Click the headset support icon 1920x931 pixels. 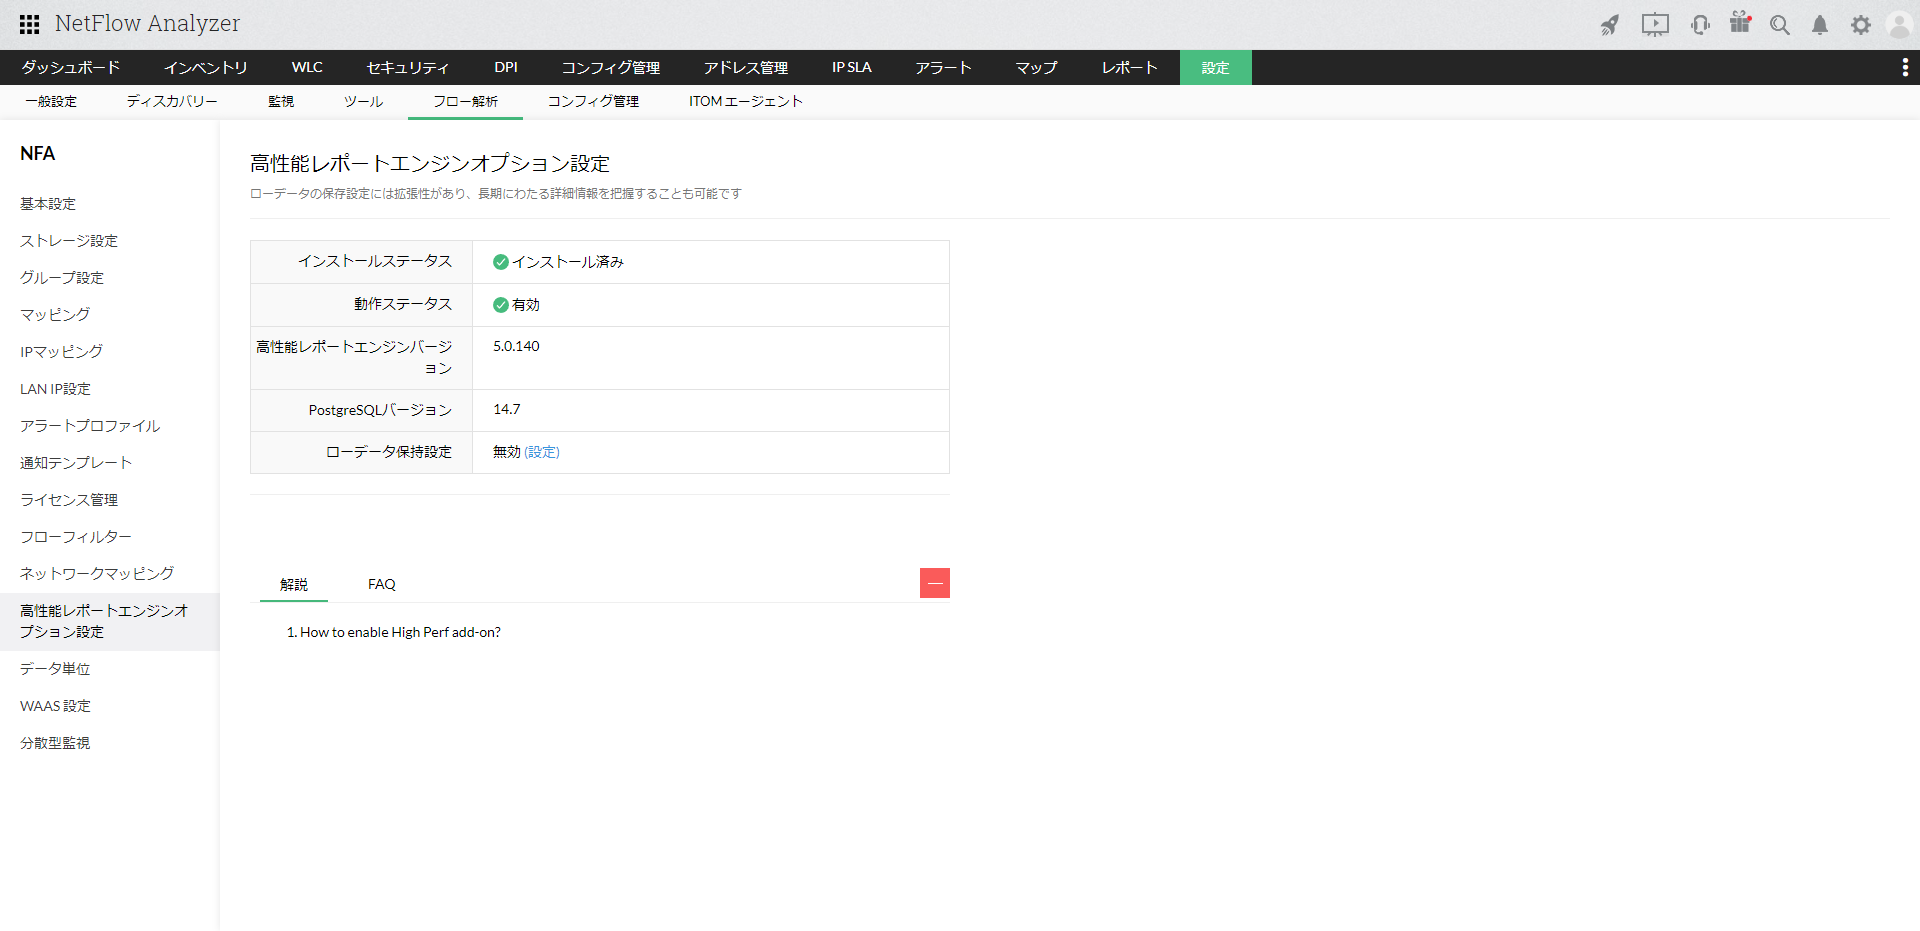1700,25
